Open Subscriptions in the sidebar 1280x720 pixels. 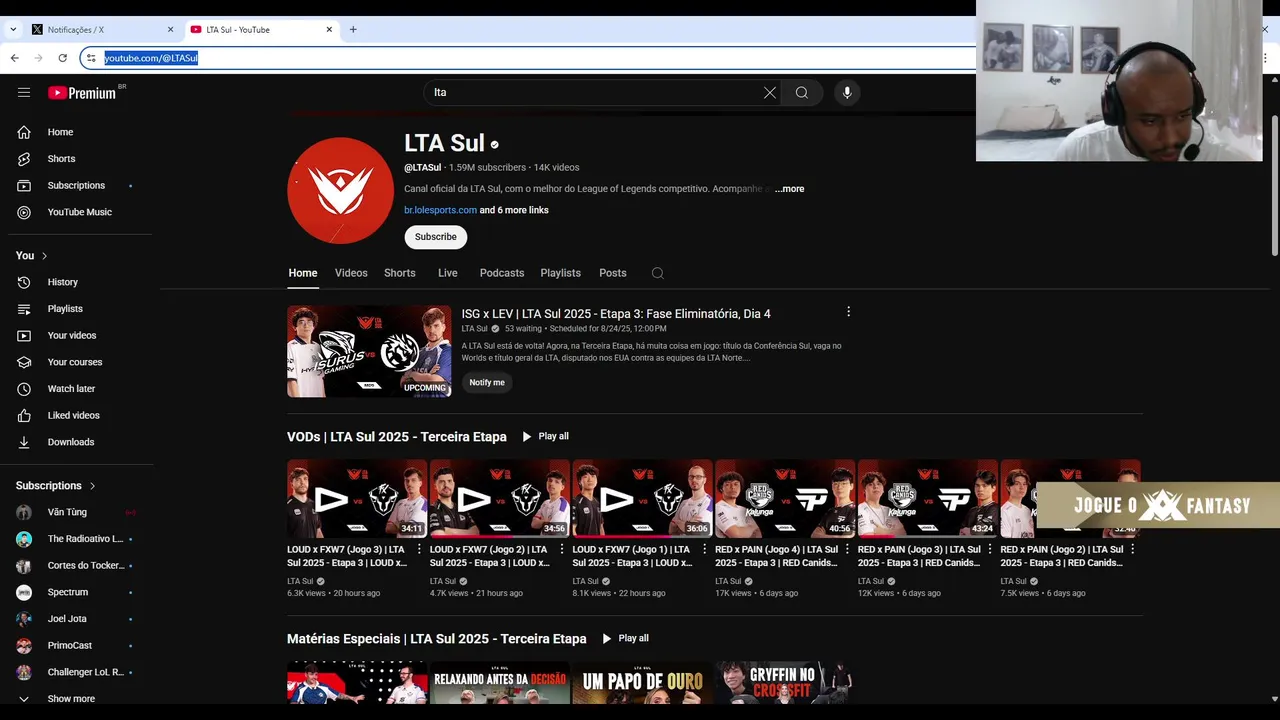[76, 185]
